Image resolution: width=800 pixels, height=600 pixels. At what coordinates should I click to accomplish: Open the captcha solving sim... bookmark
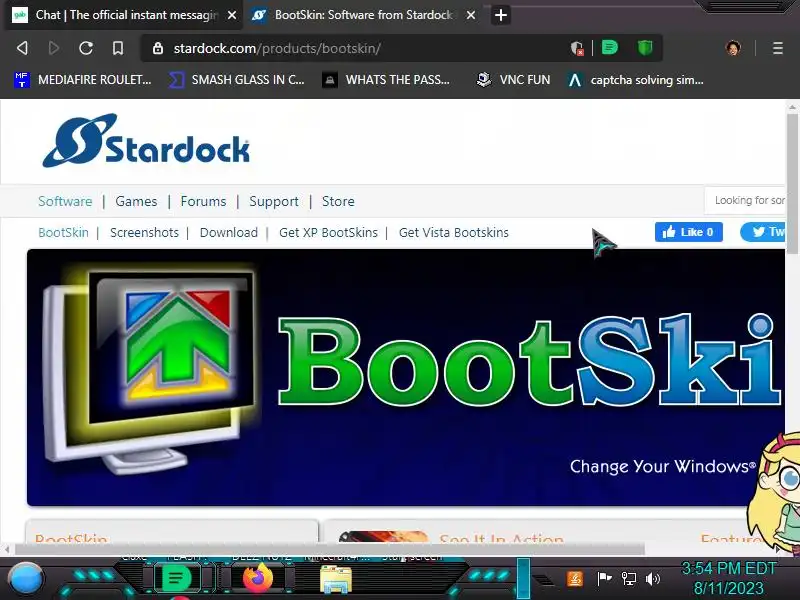click(636, 80)
